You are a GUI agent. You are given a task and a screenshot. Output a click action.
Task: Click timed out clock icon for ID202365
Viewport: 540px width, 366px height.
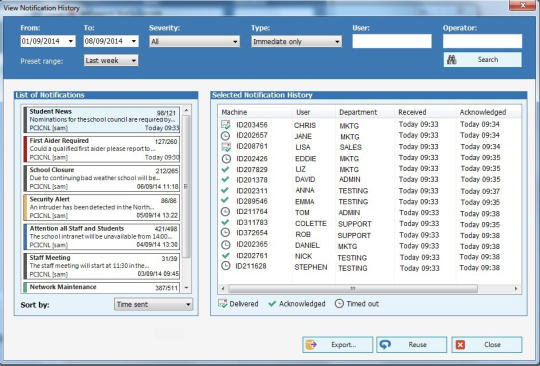(225, 244)
